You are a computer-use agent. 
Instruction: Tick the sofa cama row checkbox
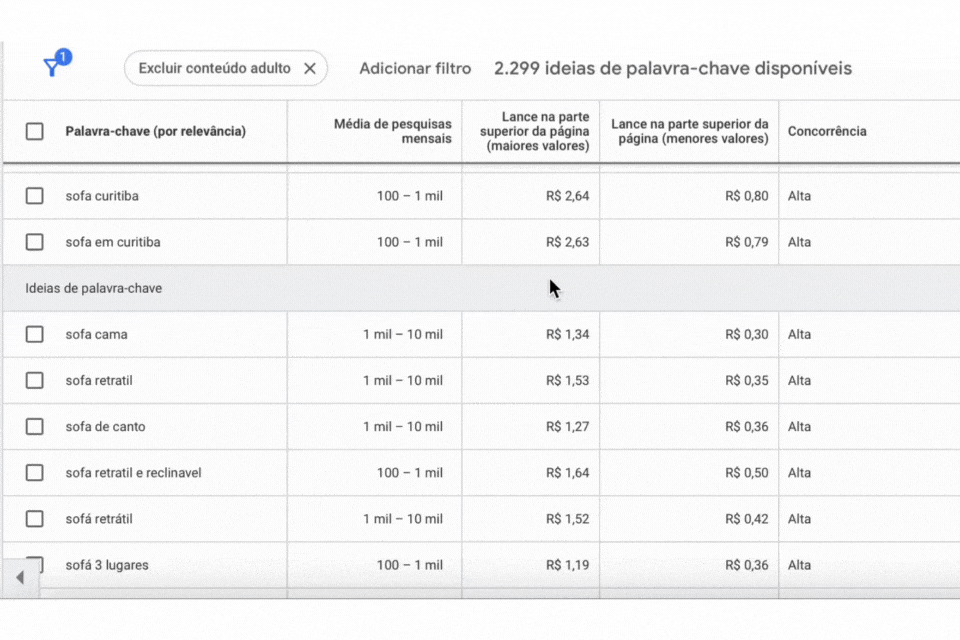35,334
